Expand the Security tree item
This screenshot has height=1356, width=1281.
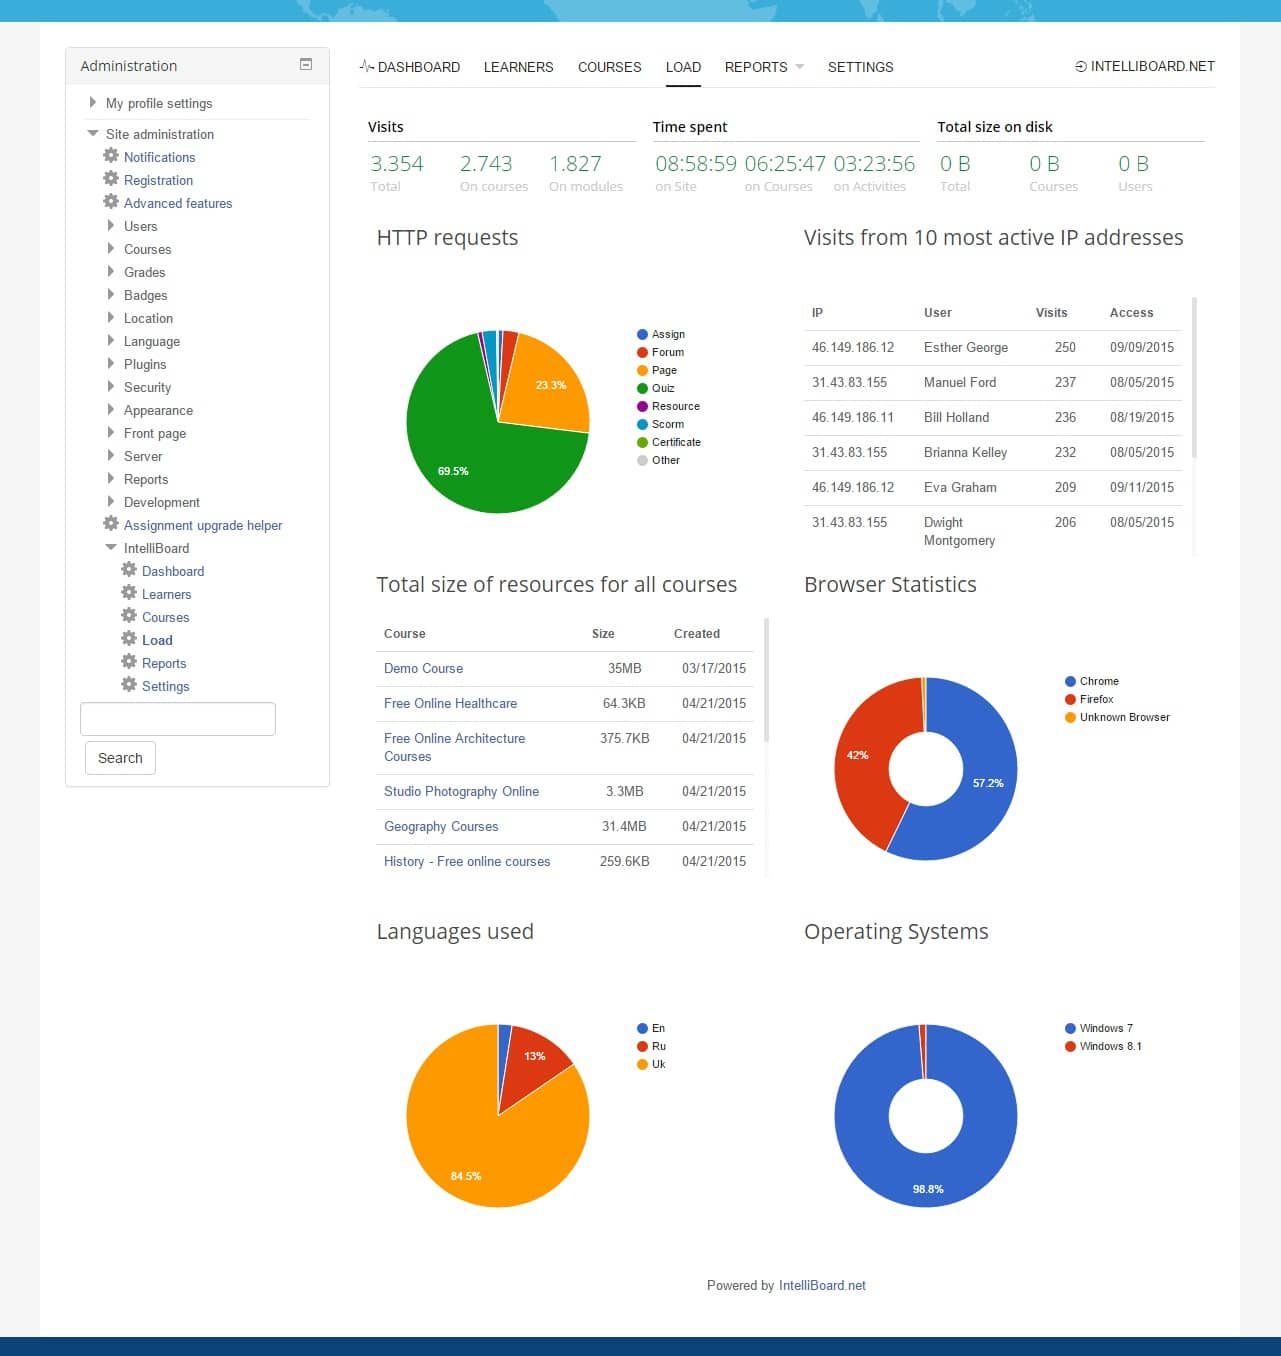point(111,387)
